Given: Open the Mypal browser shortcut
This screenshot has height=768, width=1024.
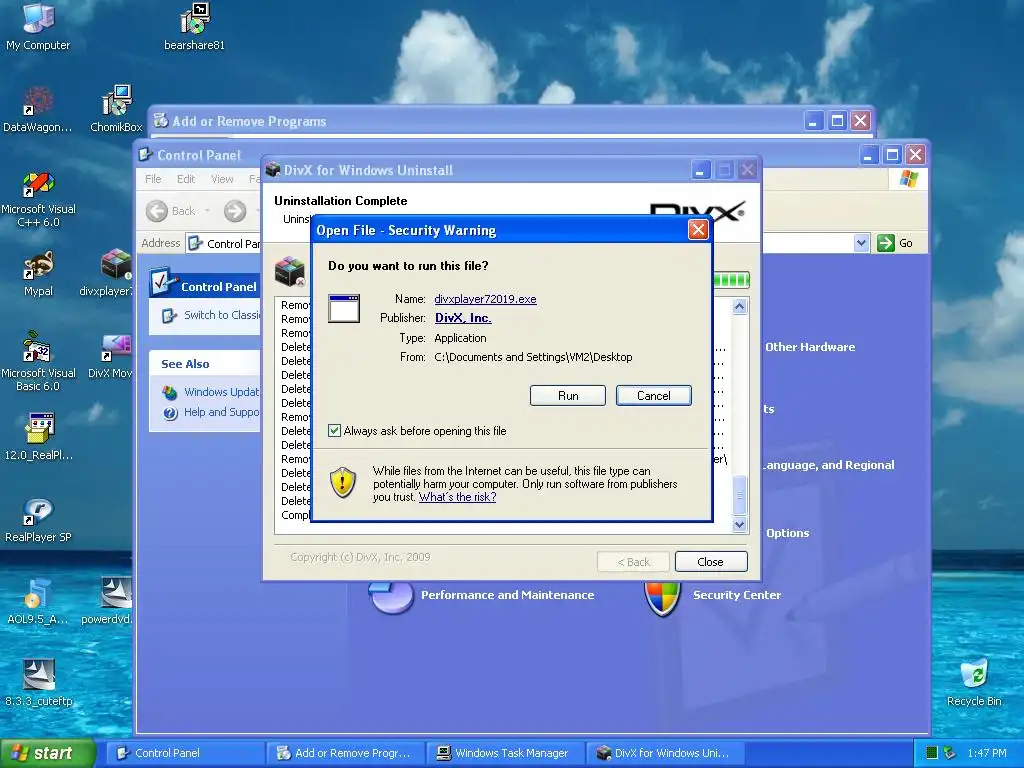Looking at the screenshot, I should [x=38, y=273].
